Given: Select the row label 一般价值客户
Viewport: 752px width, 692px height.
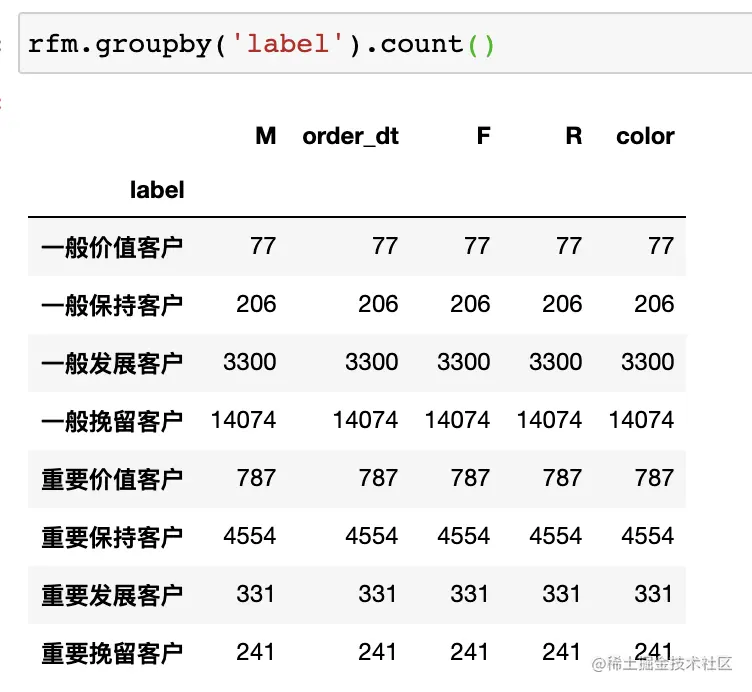Looking at the screenshot, I should click(x=112, y=247).
